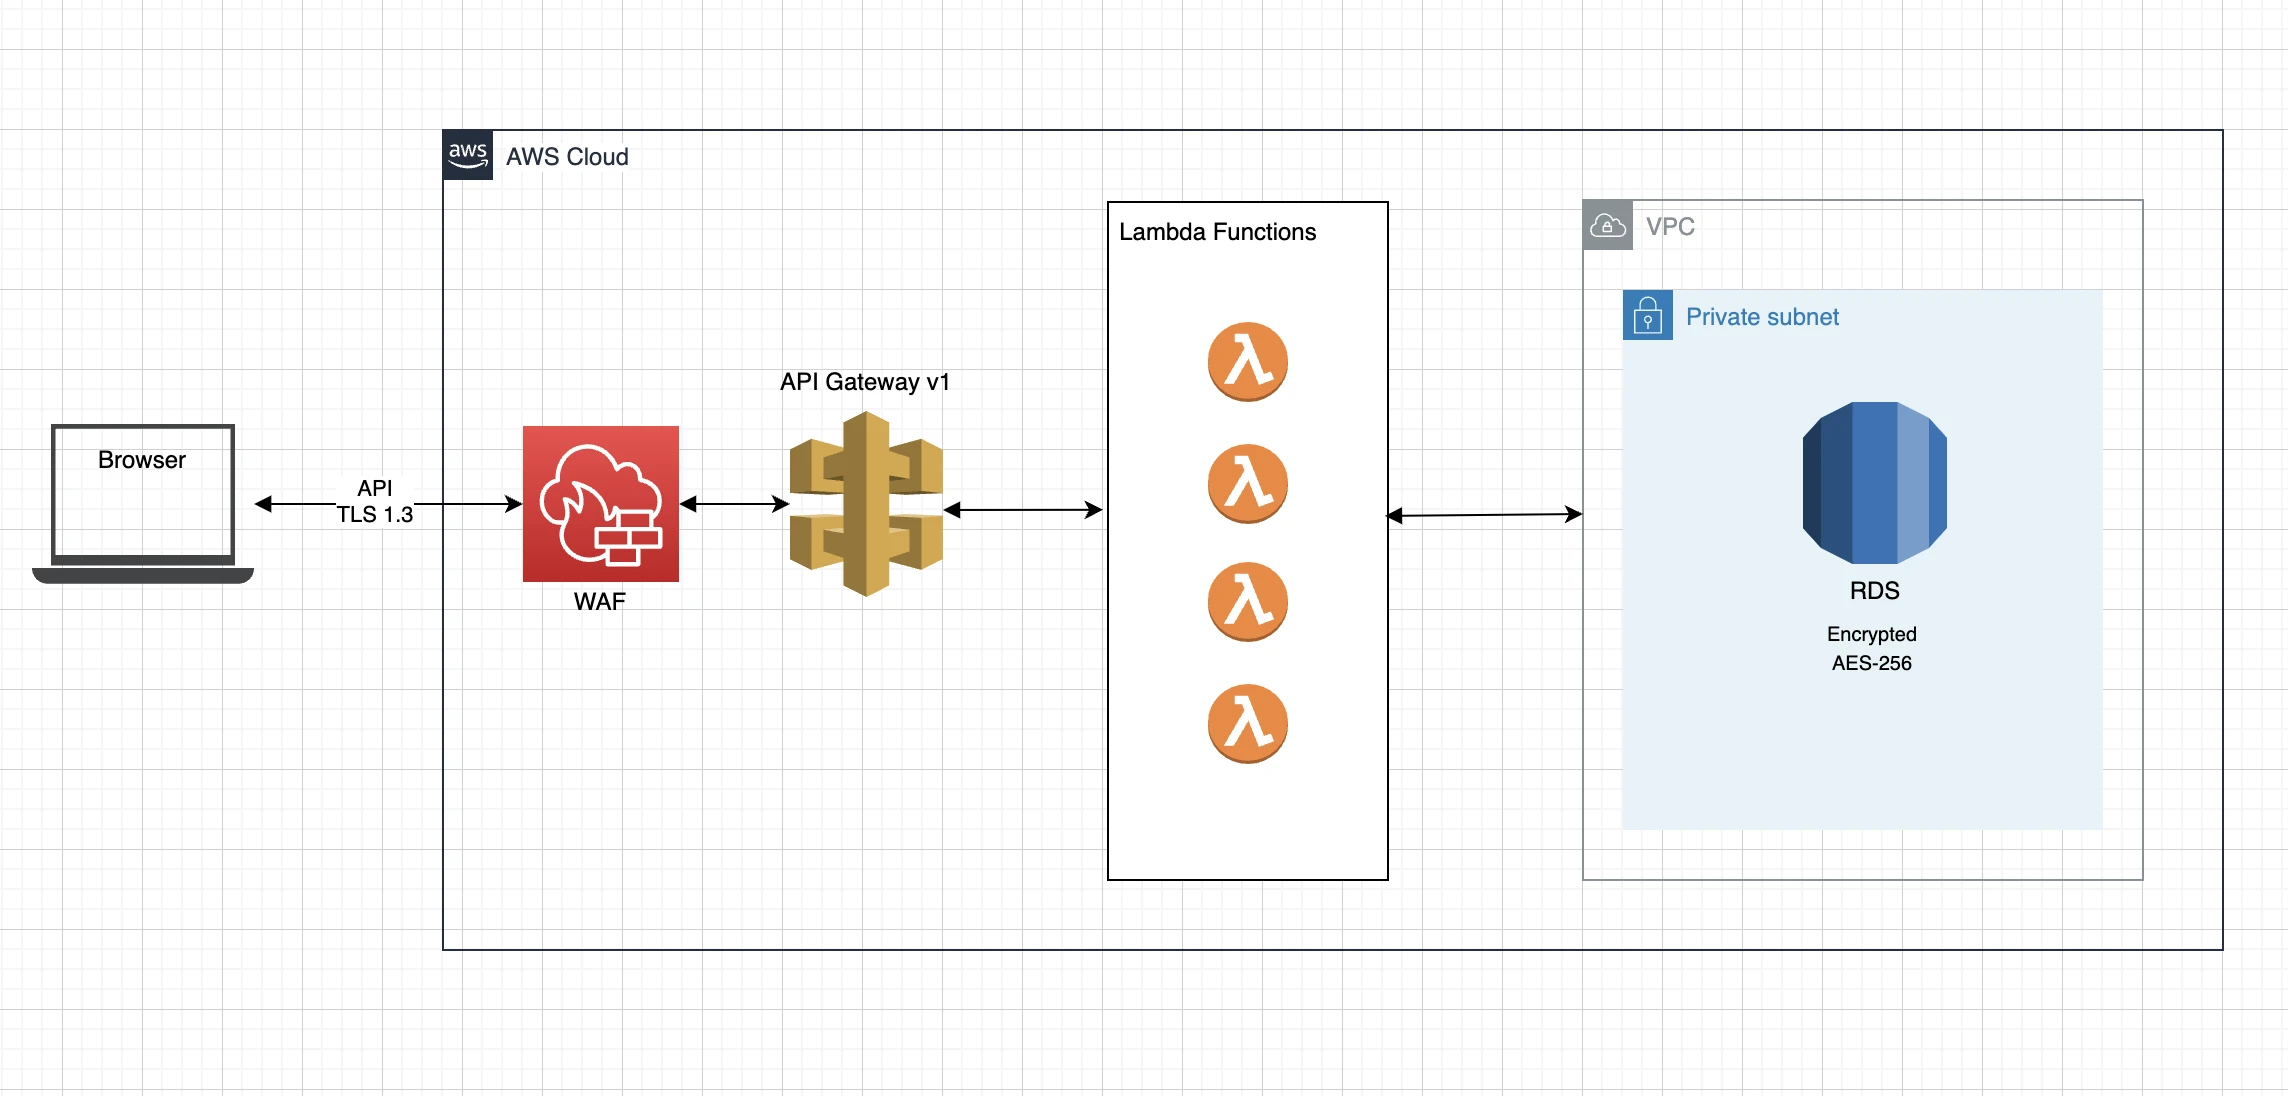Select the 'TLS 1.3' arrow label

pyautogui.click(x=375, y=514)
